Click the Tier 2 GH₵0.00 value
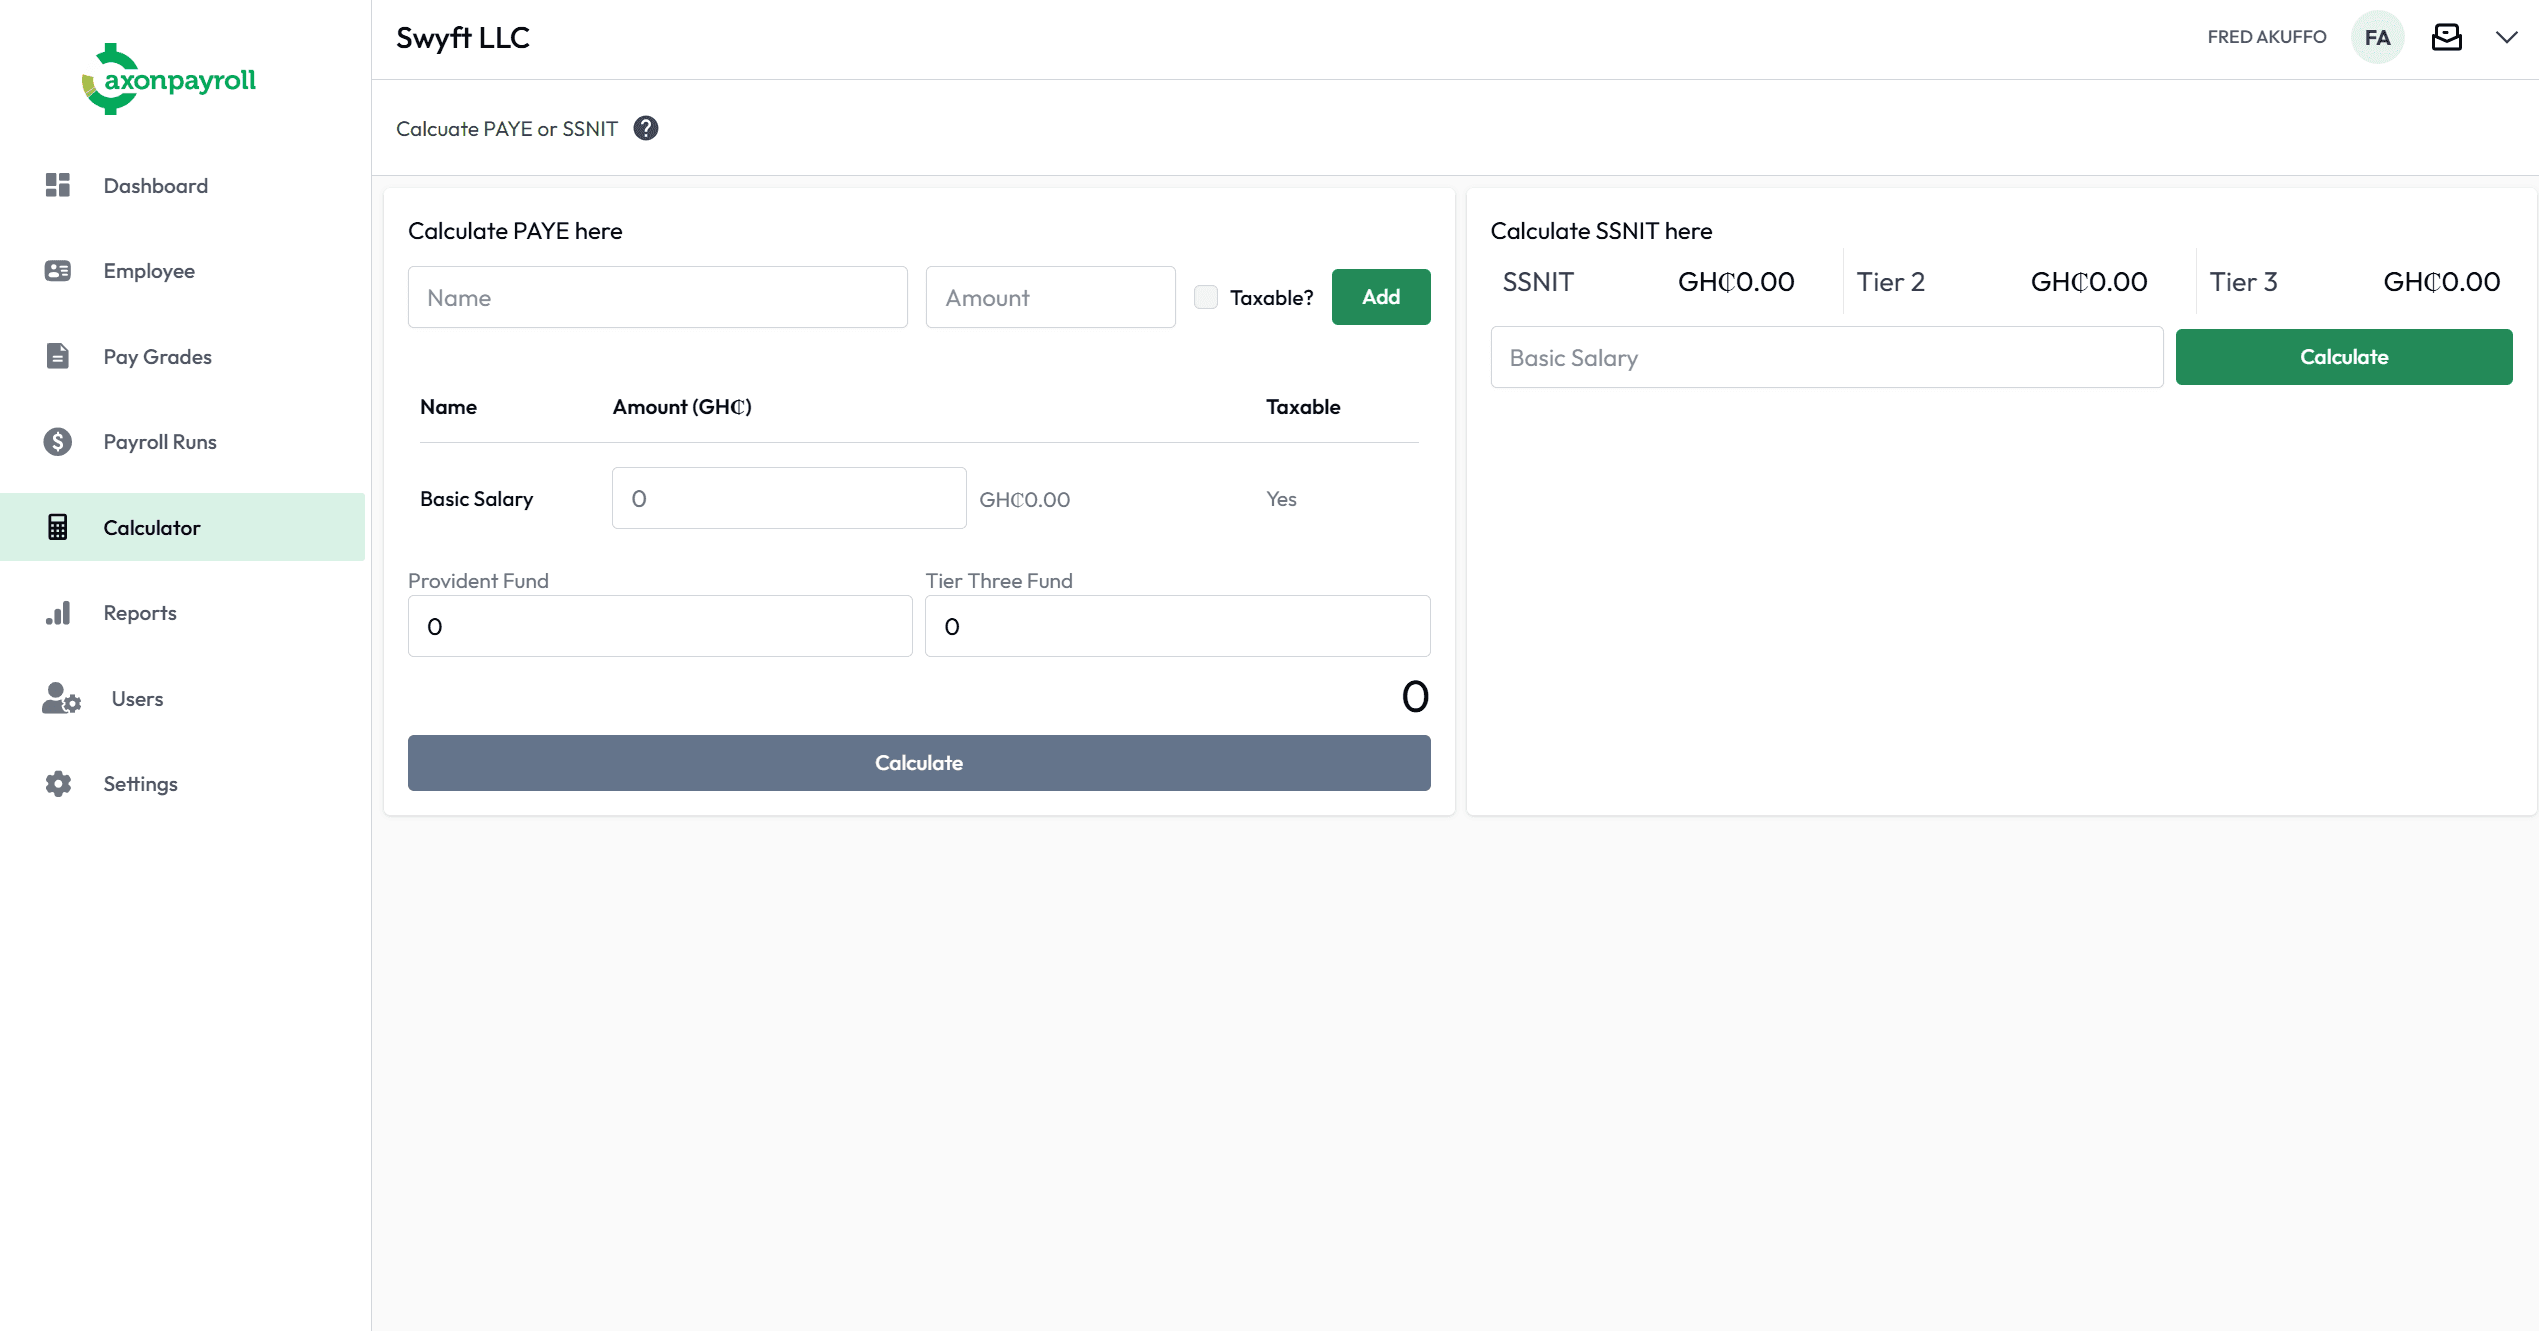The height and width of the screenshot is (1331, 2539). pyautogui.click(x=2089, y=282)
